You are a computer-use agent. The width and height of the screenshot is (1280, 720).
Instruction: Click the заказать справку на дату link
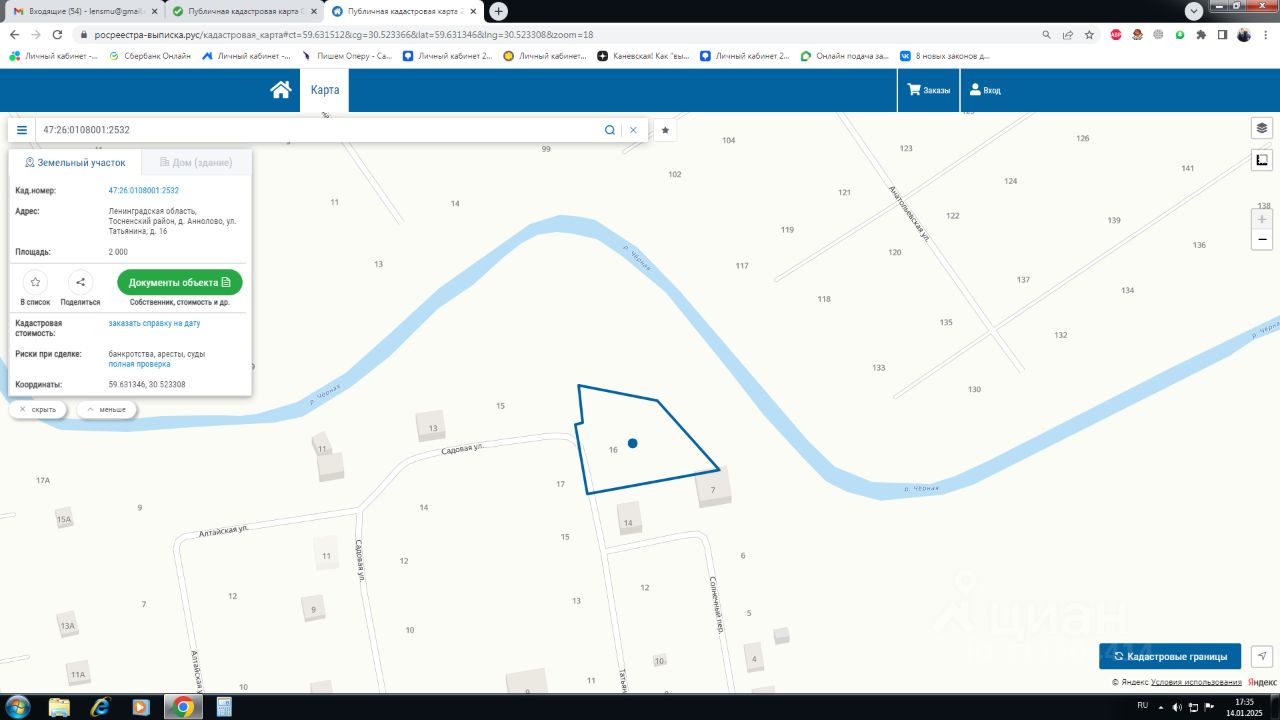pos(154,323)
